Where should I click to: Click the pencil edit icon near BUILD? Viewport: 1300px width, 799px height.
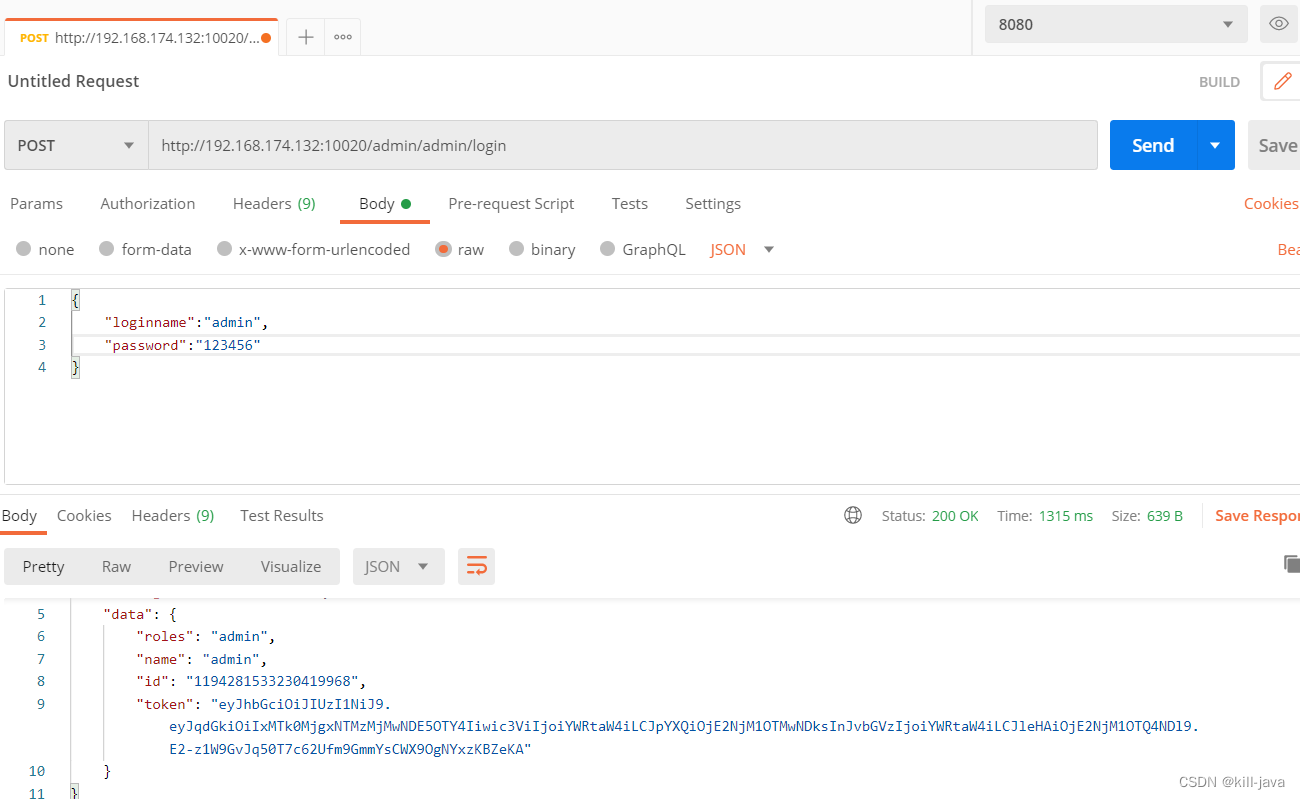point(1281,81)
